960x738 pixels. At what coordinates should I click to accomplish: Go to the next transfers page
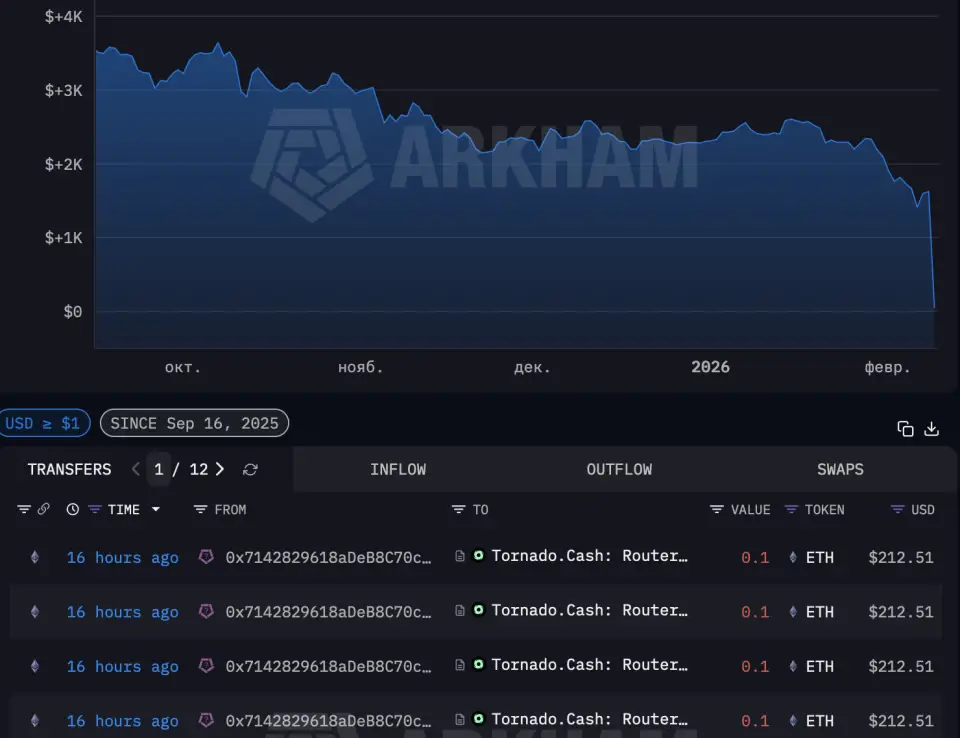pyautogui.click(x=220, y=469)
